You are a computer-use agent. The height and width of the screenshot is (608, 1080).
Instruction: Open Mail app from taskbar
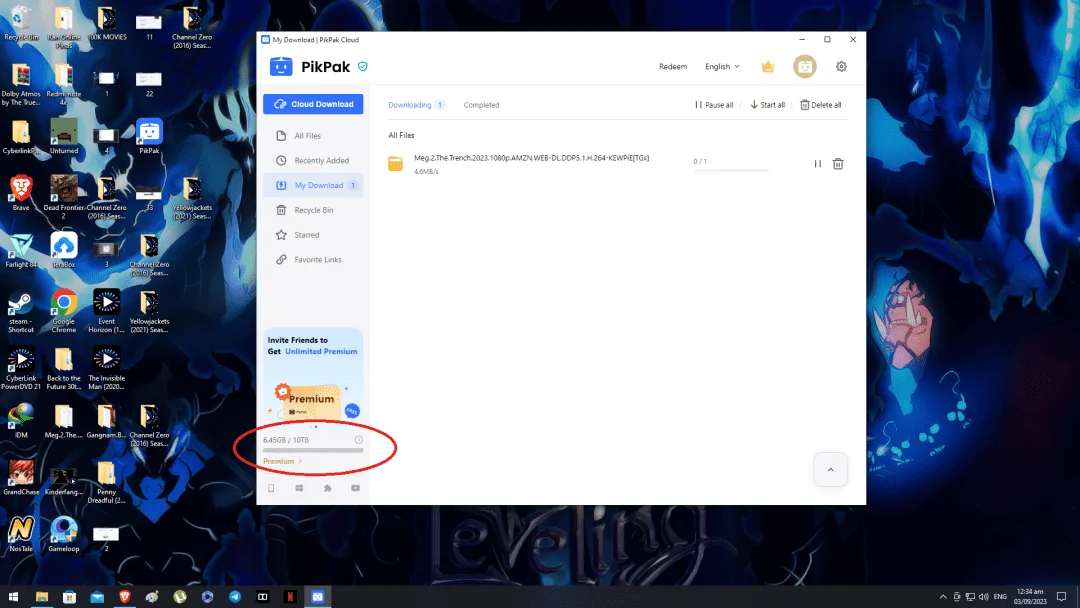[97, 597]
